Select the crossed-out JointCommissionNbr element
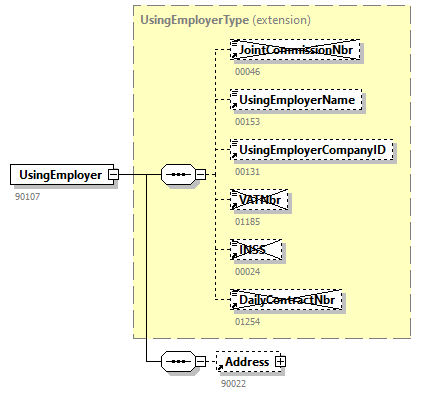This screenshot has width=429, height=394. [295, 50]
